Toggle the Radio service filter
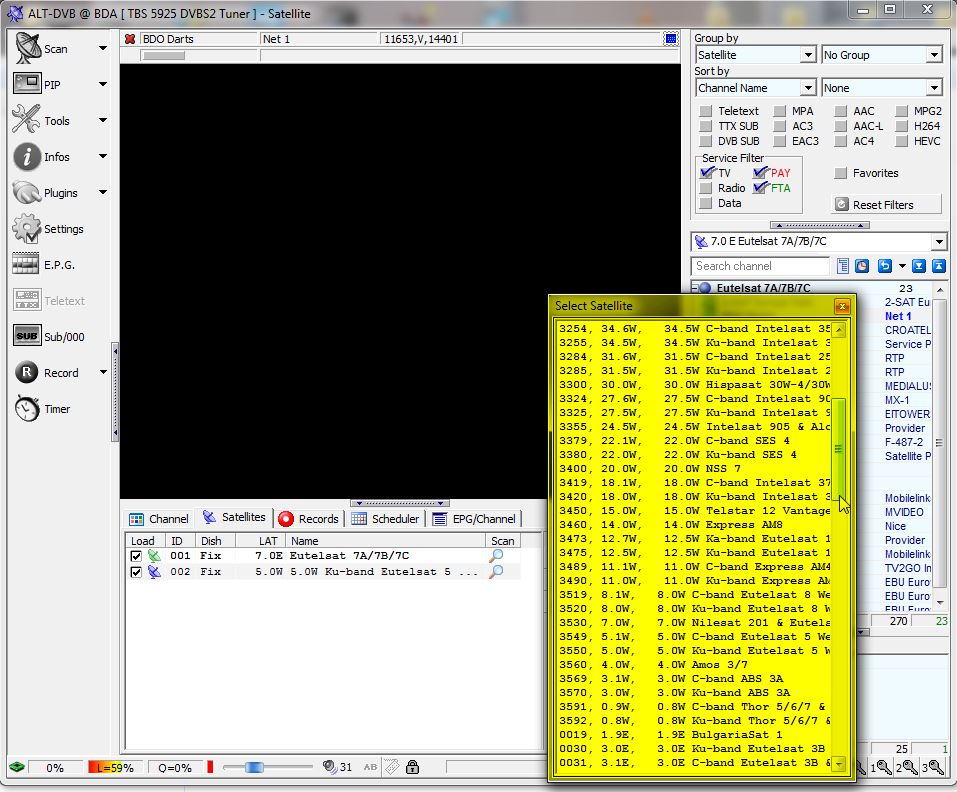 tap(706, 188)
